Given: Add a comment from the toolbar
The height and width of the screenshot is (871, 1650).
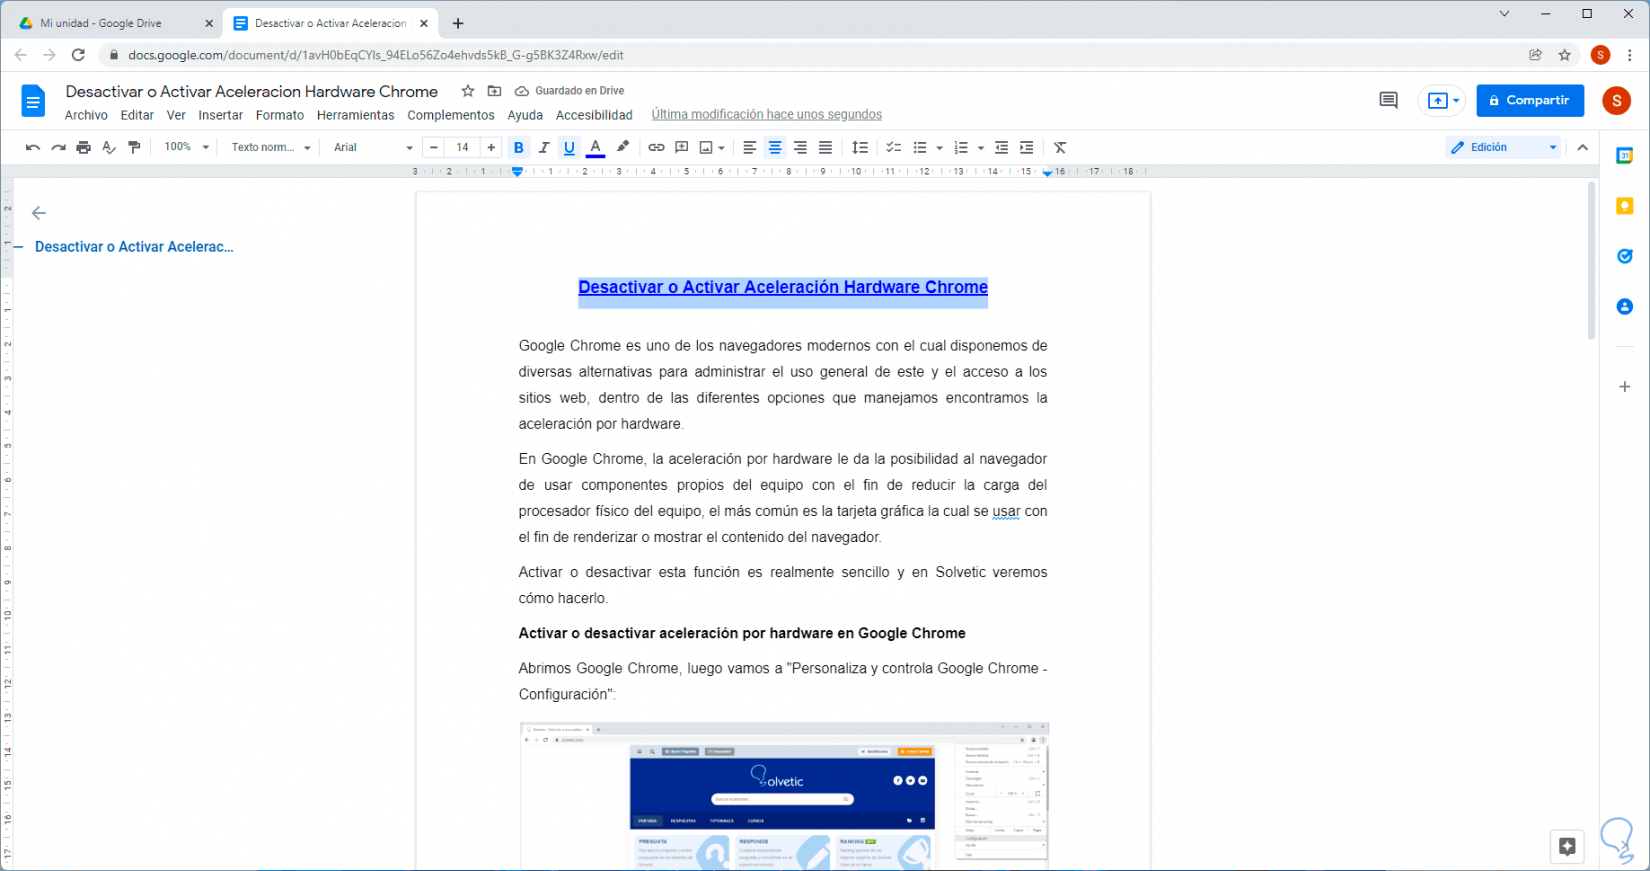Looking at the screenshot, I should click(682, 147).
